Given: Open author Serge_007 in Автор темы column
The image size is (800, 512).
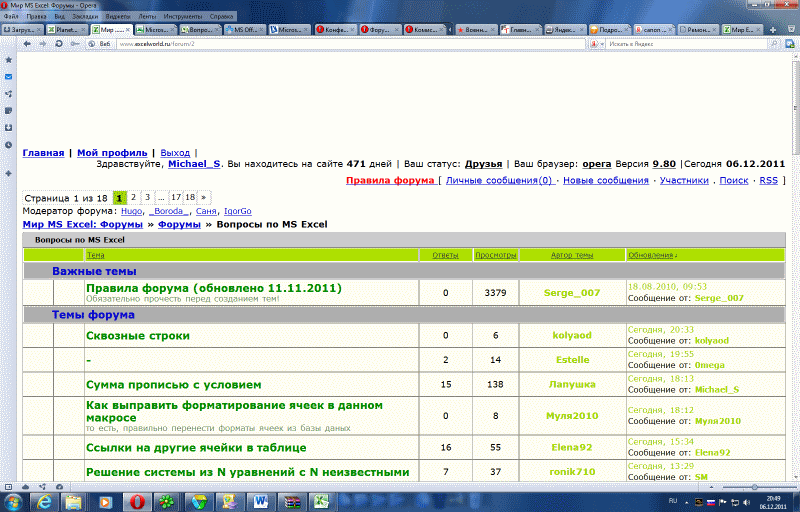Looking at the screenshot, I should pyautogui.click(x=571, y=293).
